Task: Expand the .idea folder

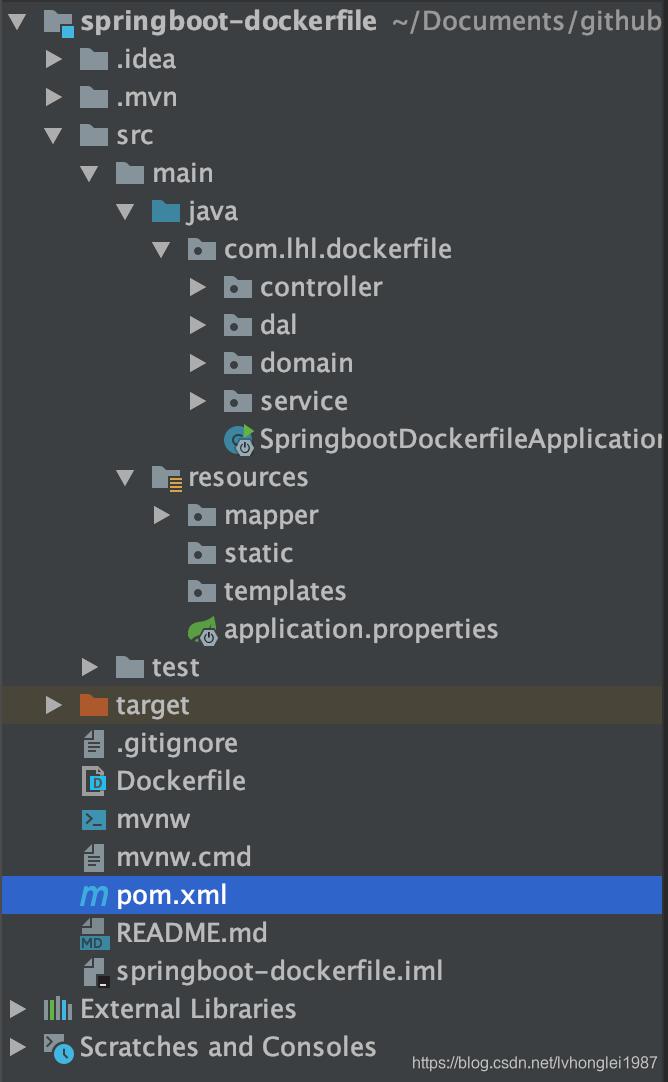Action: pos(52,59)
